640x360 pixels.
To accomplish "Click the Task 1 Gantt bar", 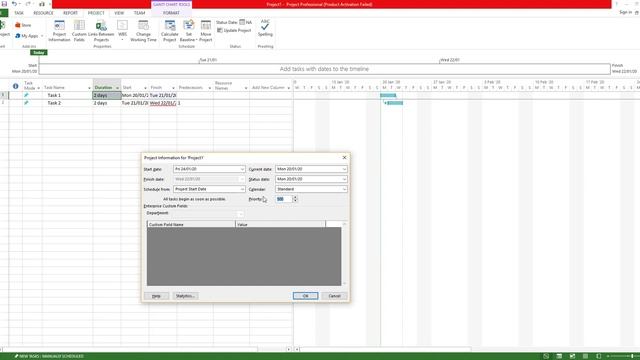I will pyautogui.click(x=388, y=95).
